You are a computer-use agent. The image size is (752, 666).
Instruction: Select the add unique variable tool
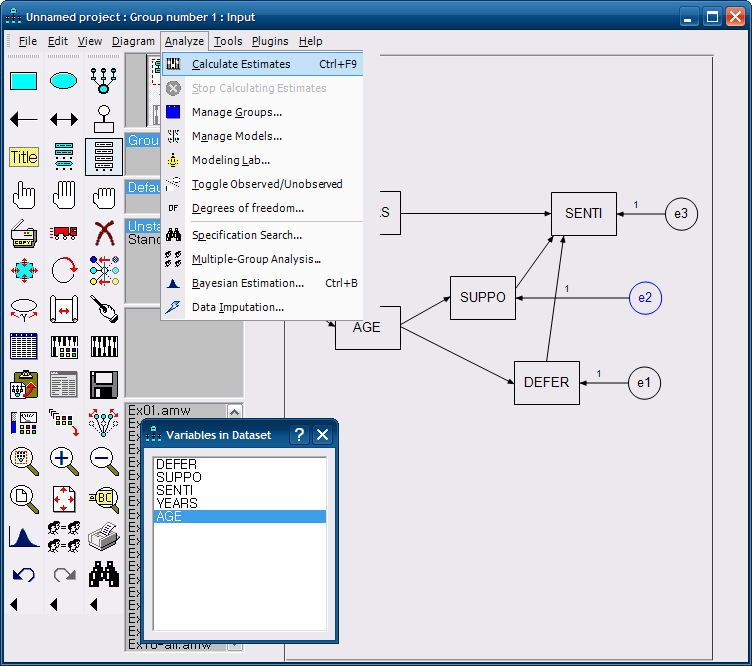click(x=104, y=119)
